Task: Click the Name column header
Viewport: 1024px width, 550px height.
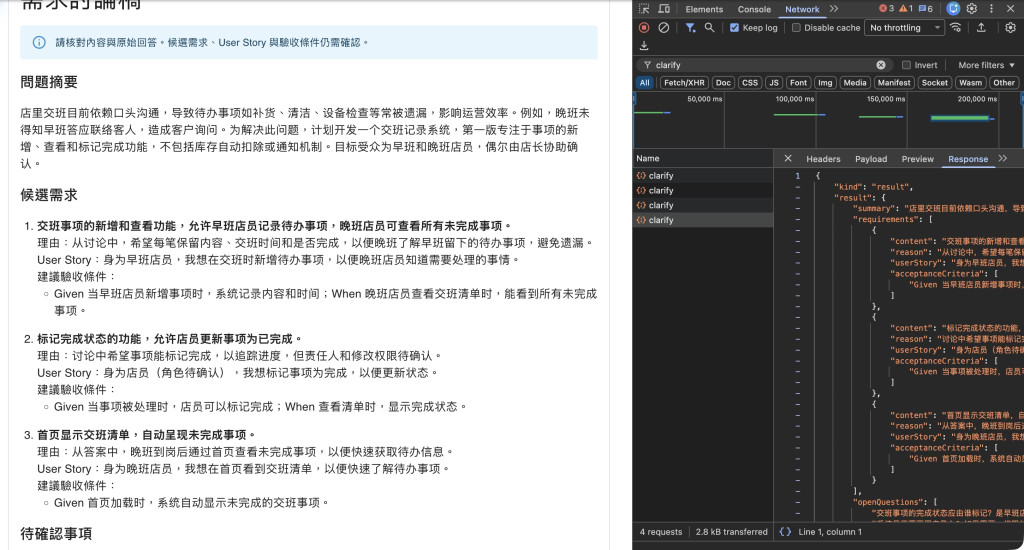Action: click(703, 158)
